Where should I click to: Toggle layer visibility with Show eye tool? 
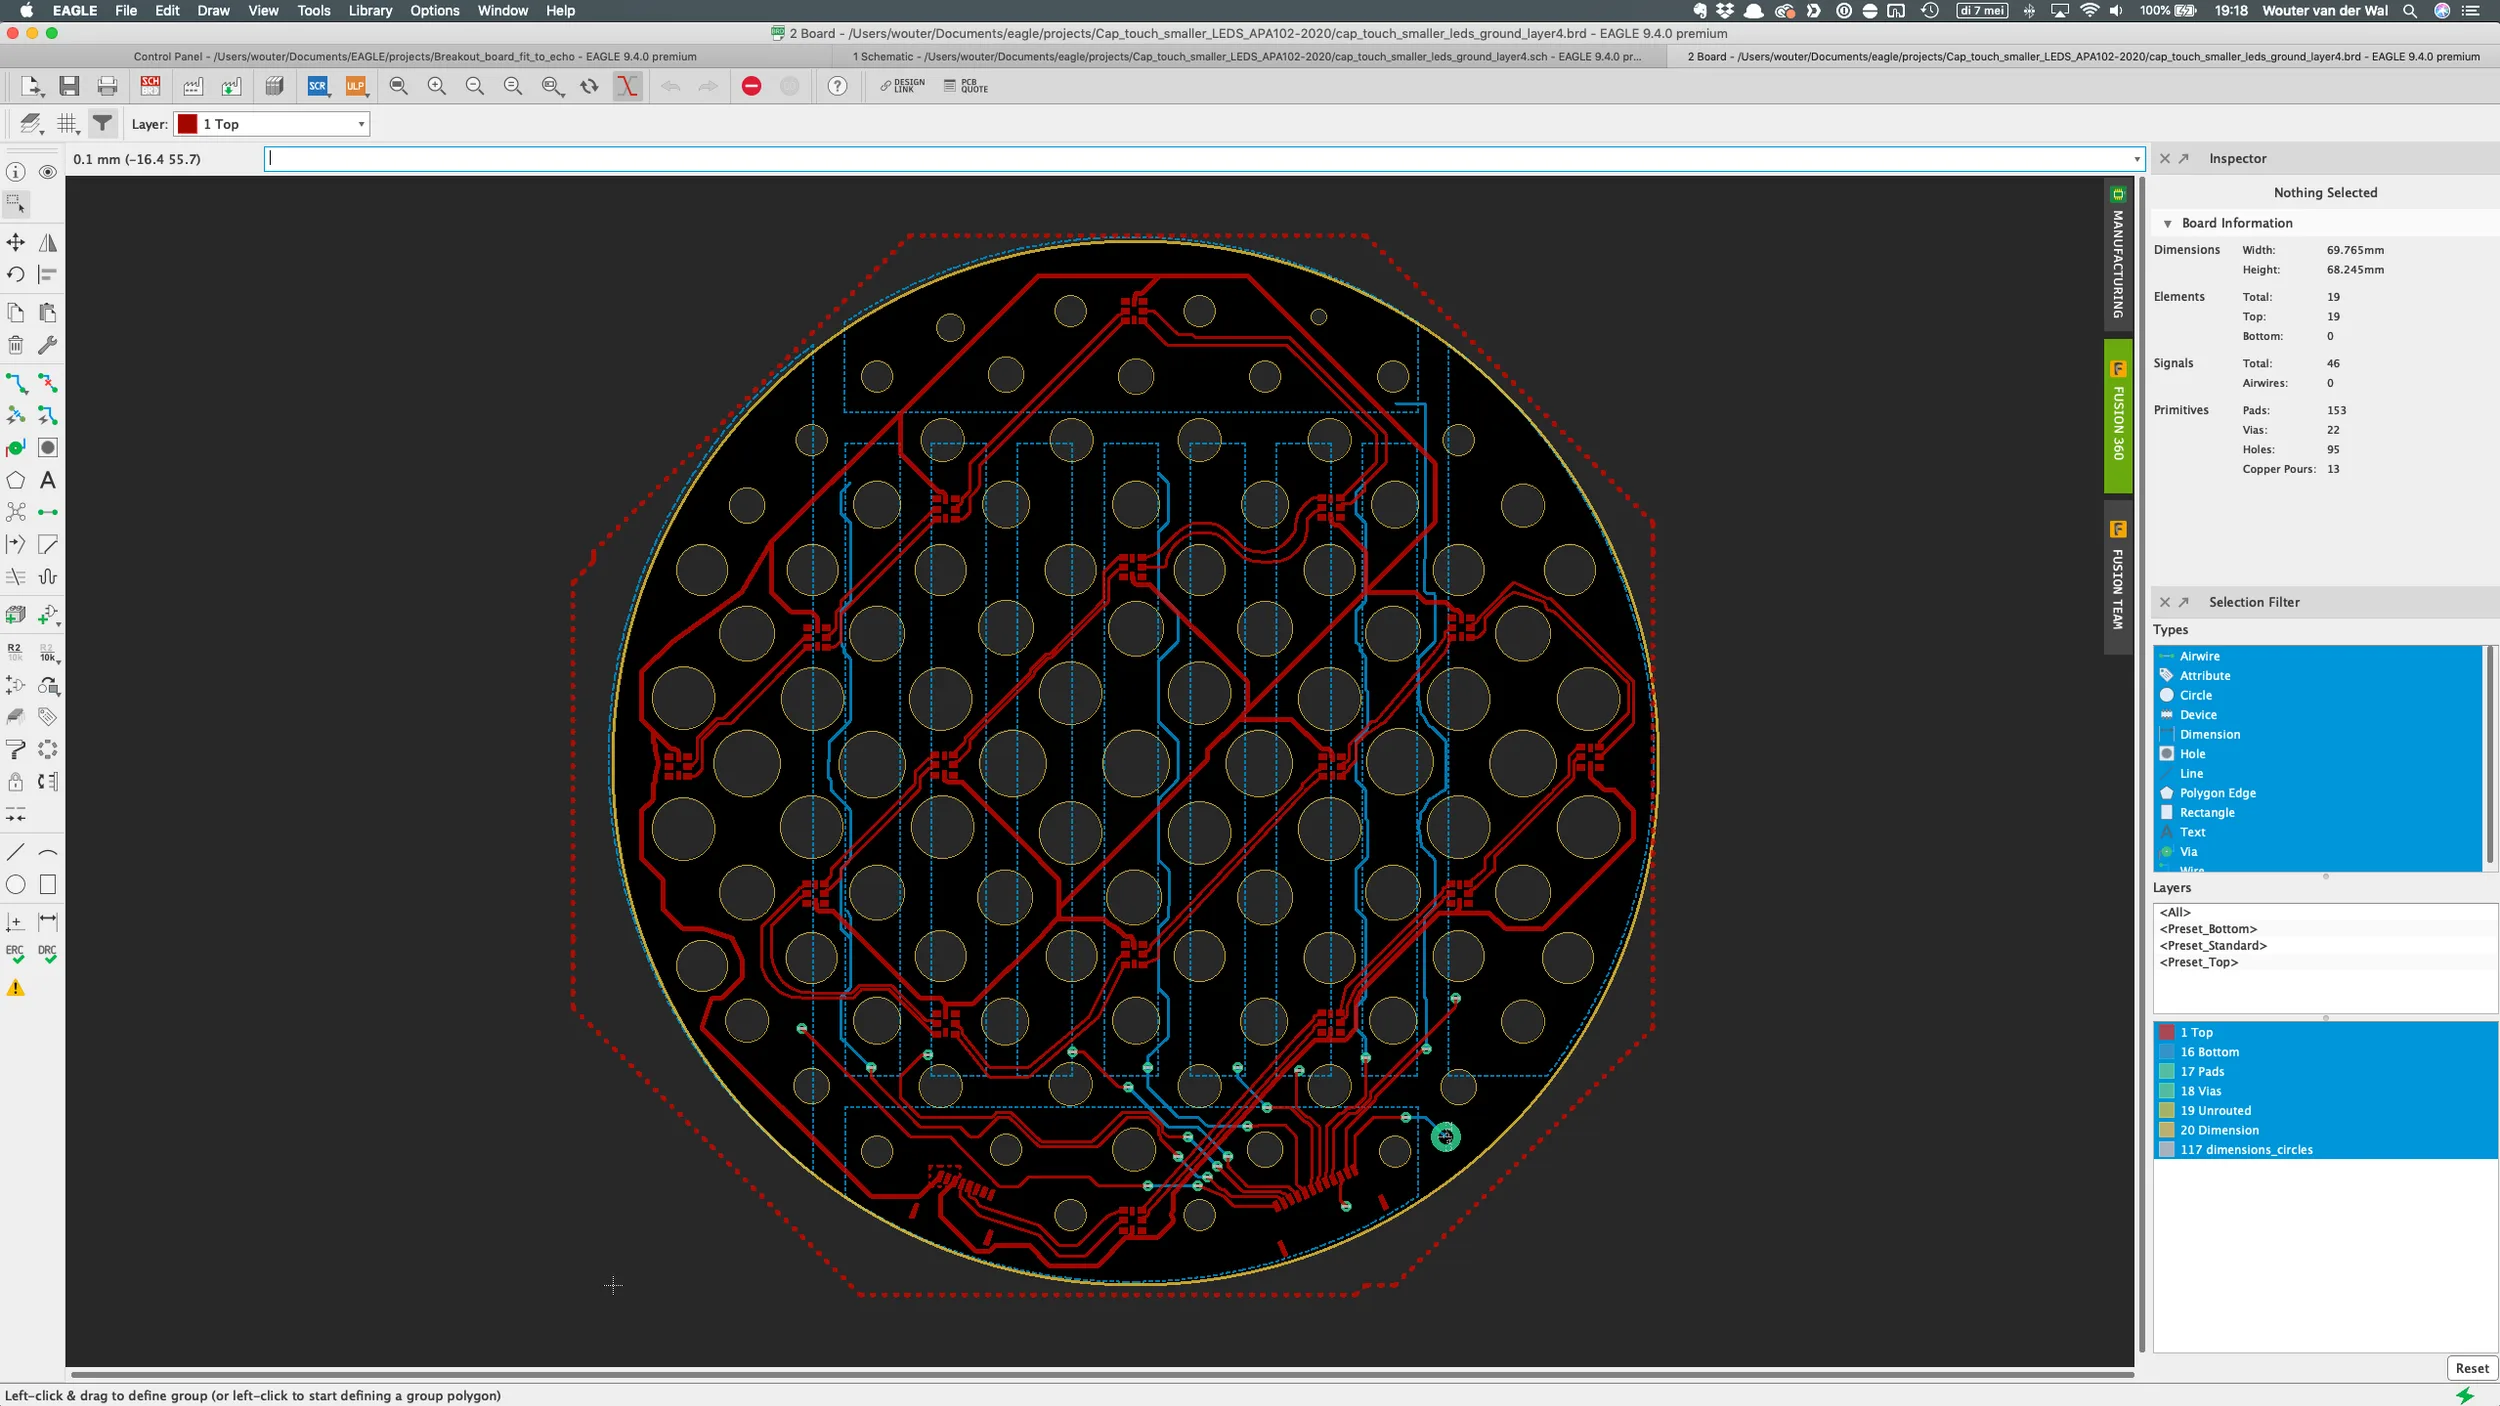coord(47,172)
